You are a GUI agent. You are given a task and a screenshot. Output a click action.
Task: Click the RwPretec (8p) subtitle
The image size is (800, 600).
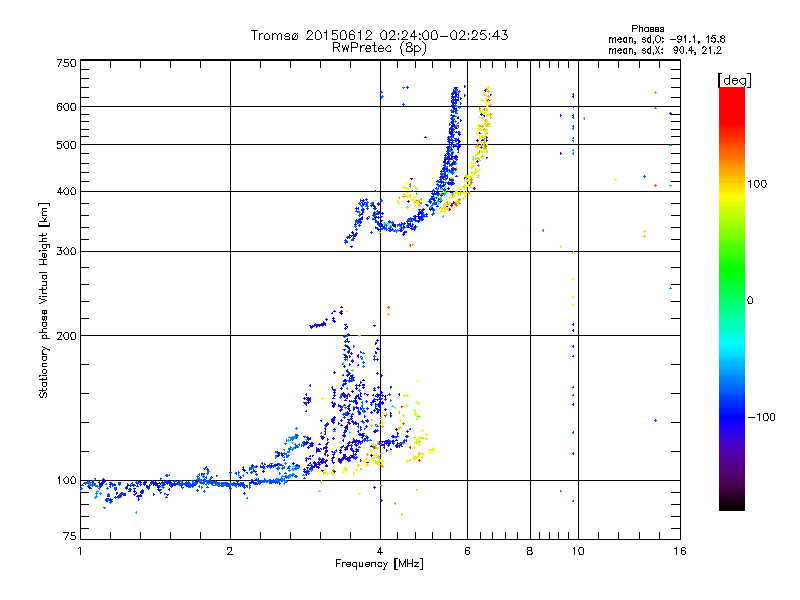(x=379, y=47)
